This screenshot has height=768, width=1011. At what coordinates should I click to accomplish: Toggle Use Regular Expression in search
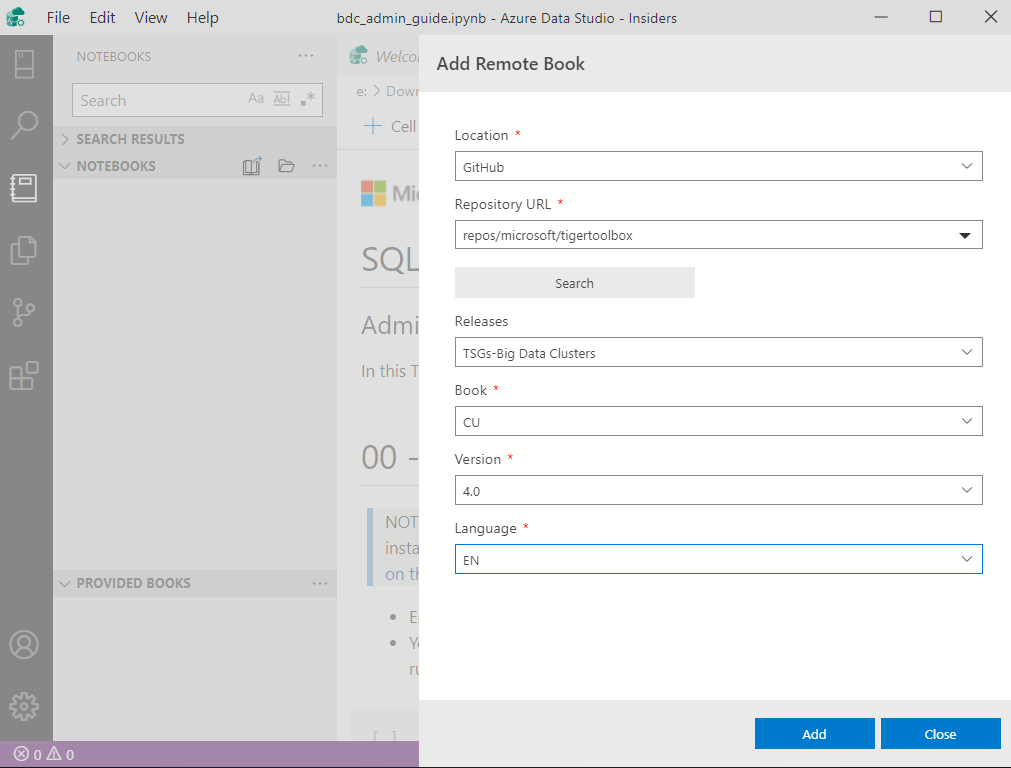308,99
